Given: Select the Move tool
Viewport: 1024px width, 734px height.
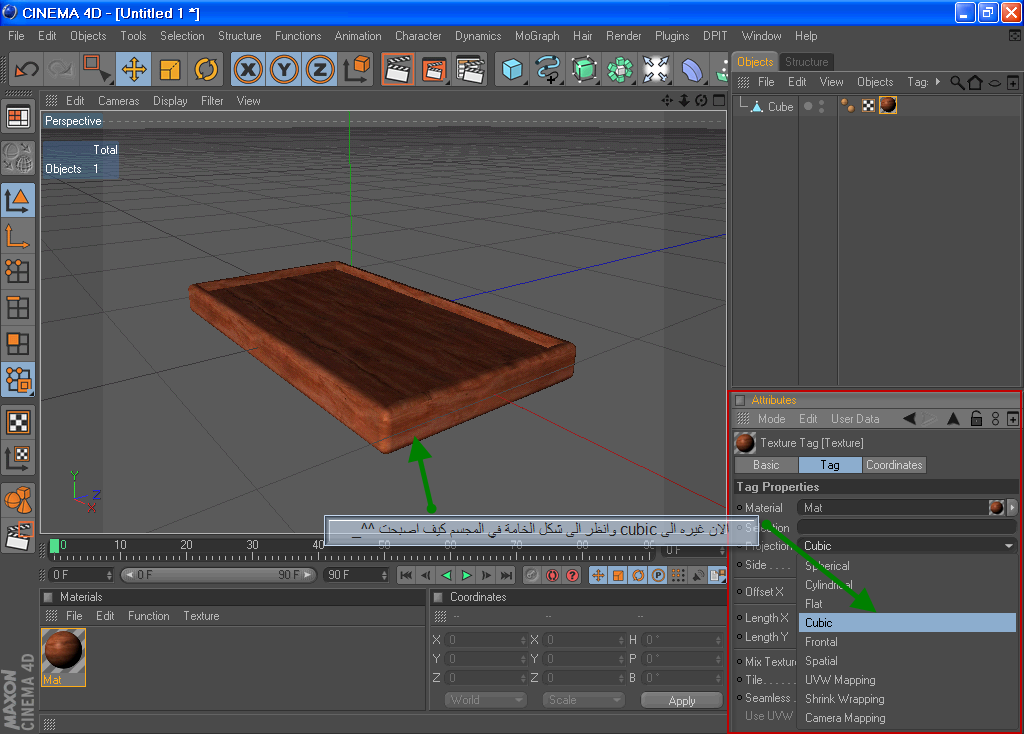Looking at the screenshot, I should click(x=134, y=69).
